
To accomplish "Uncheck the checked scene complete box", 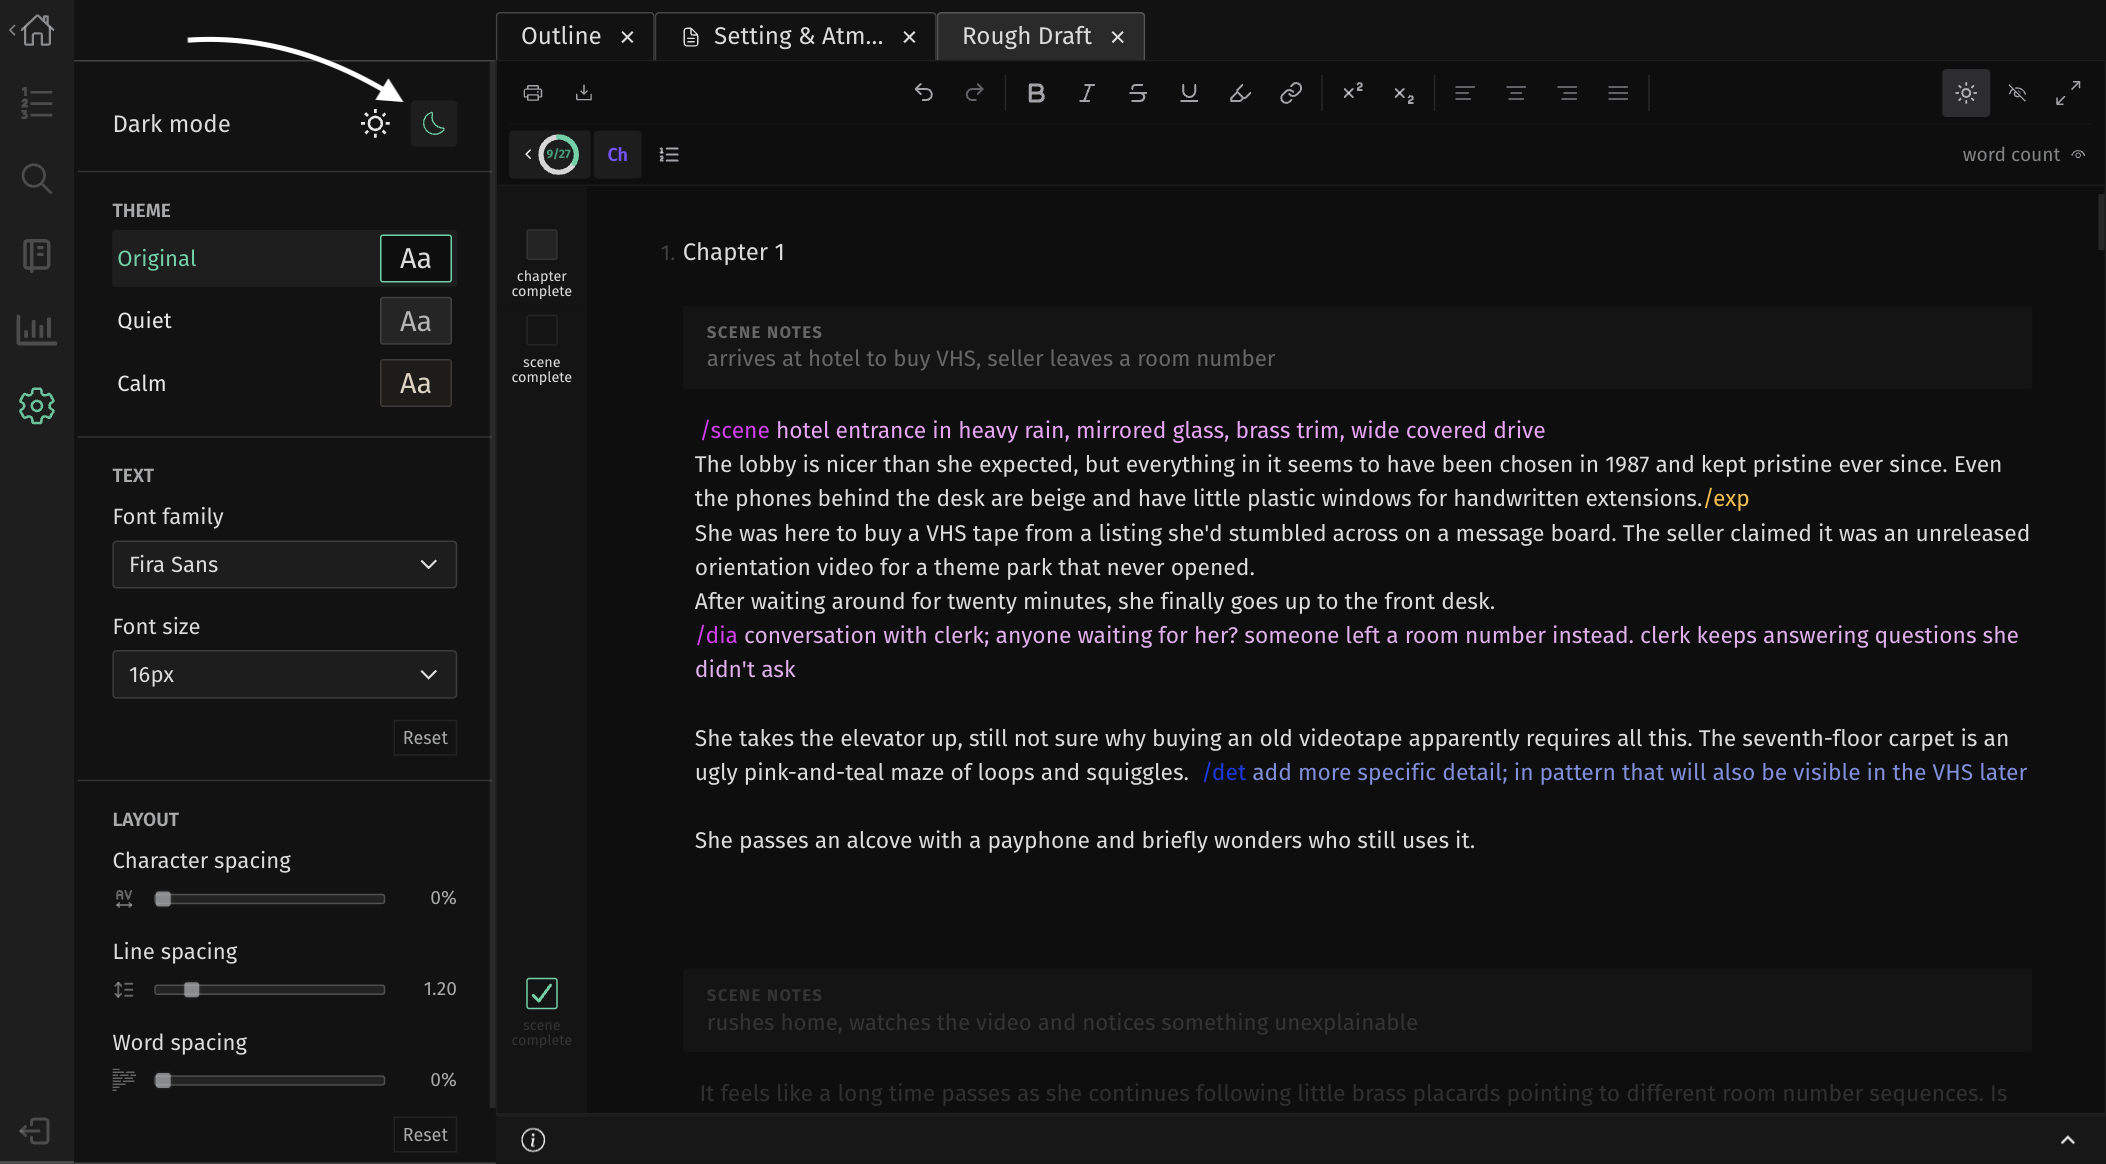I will tap(542, 993).
